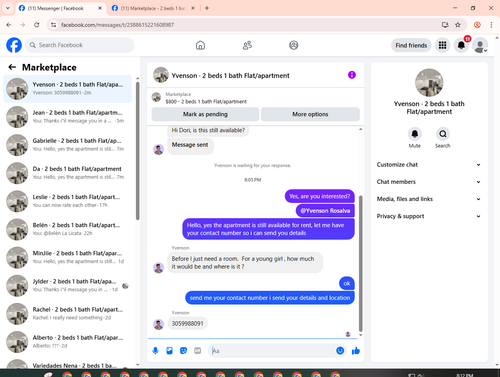Attach a photo using image icon
The image size is (500, 377).
[x=169, y=351]
